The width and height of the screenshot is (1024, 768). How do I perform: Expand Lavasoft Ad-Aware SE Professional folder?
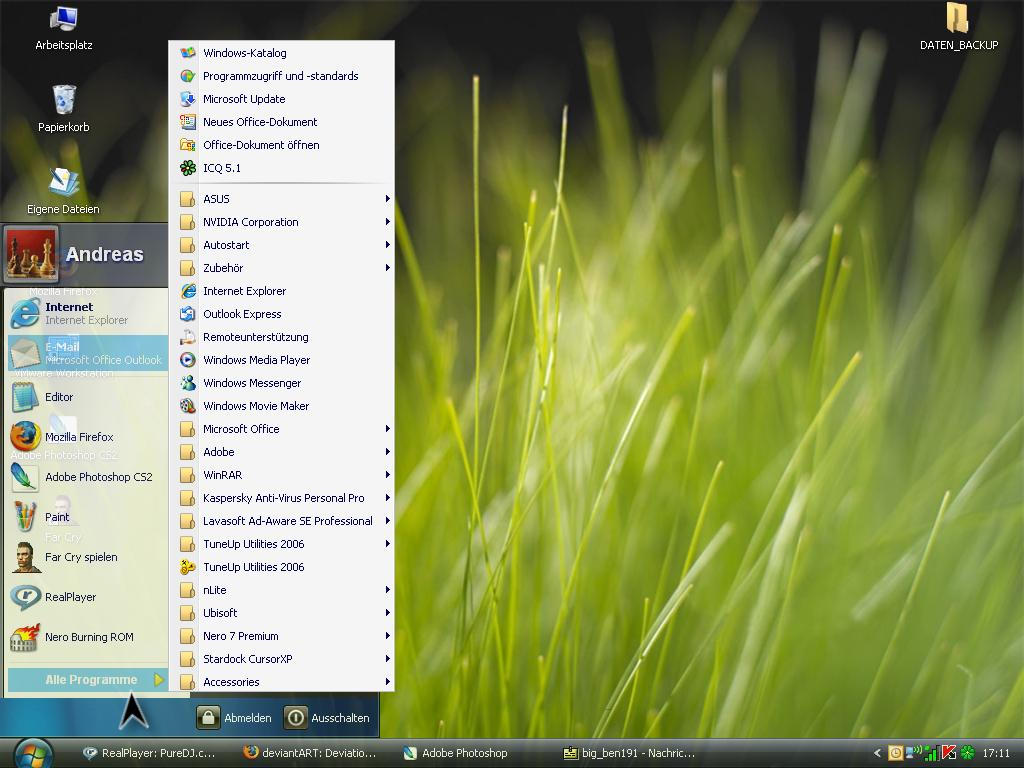point(281,520)
